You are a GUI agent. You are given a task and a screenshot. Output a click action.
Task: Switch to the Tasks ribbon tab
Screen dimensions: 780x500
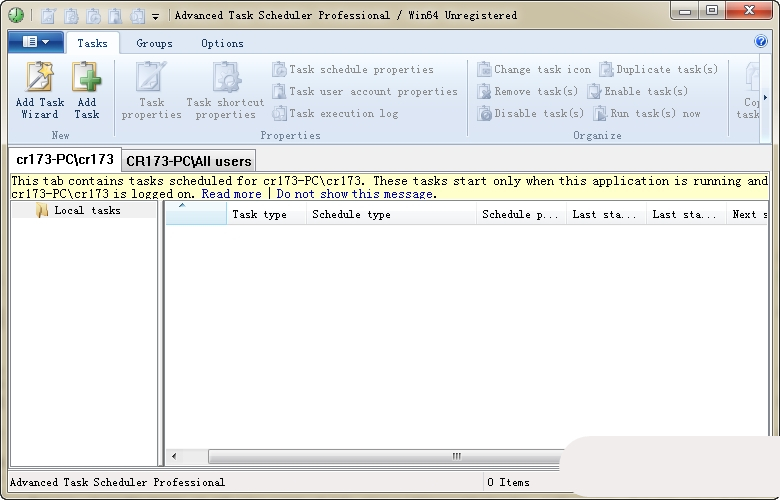(92, 43)
